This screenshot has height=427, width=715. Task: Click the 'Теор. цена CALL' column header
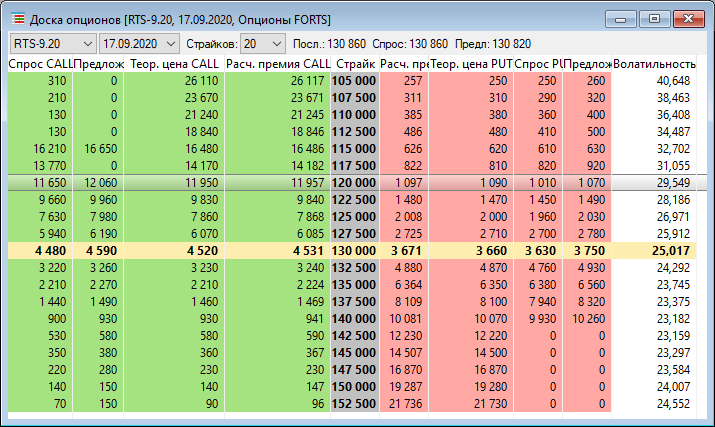[174, 64]
